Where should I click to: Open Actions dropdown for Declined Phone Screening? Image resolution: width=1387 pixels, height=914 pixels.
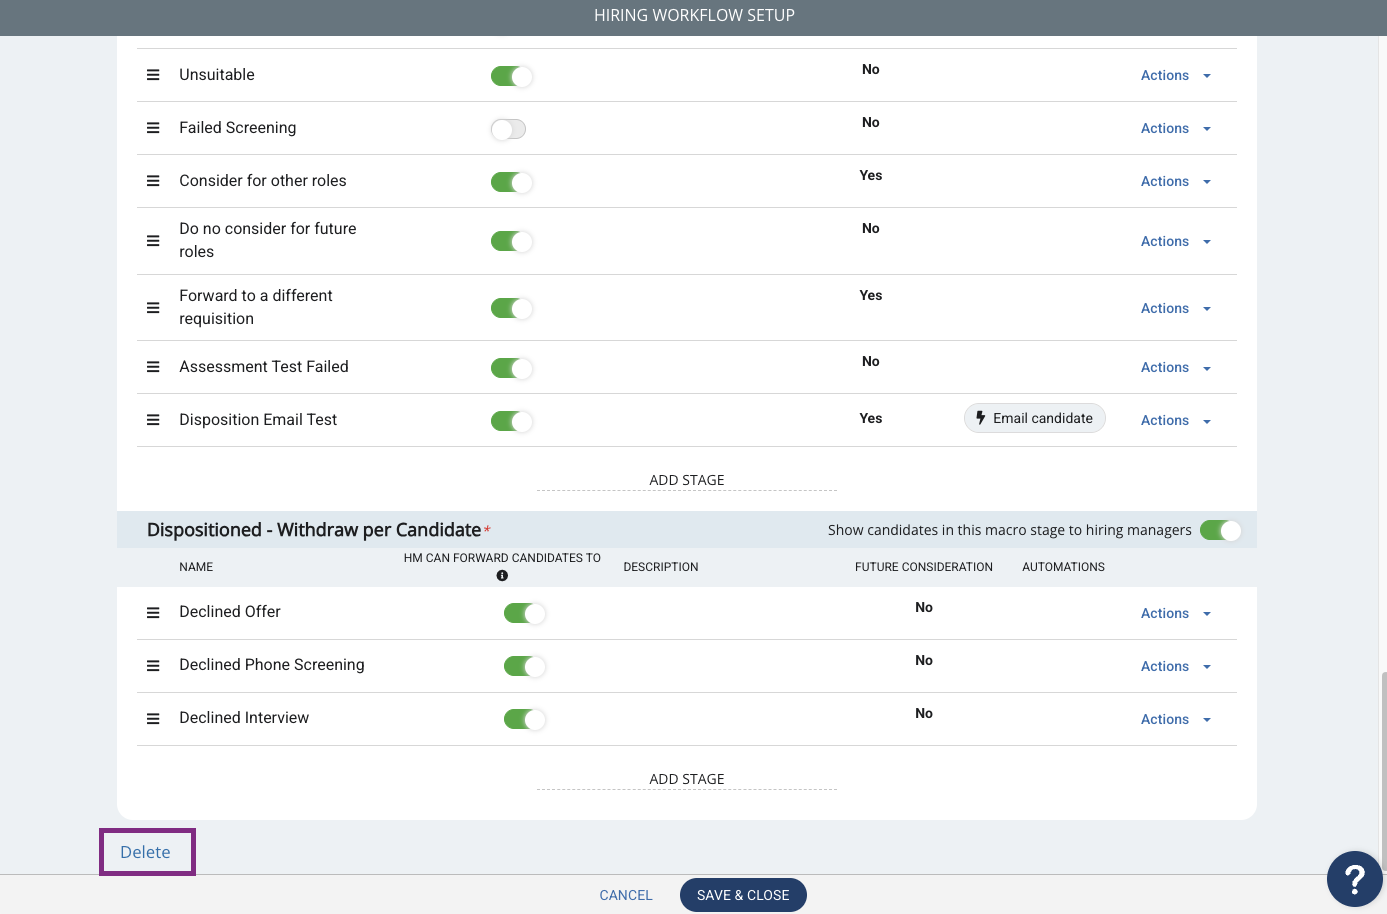[1175, 666]
